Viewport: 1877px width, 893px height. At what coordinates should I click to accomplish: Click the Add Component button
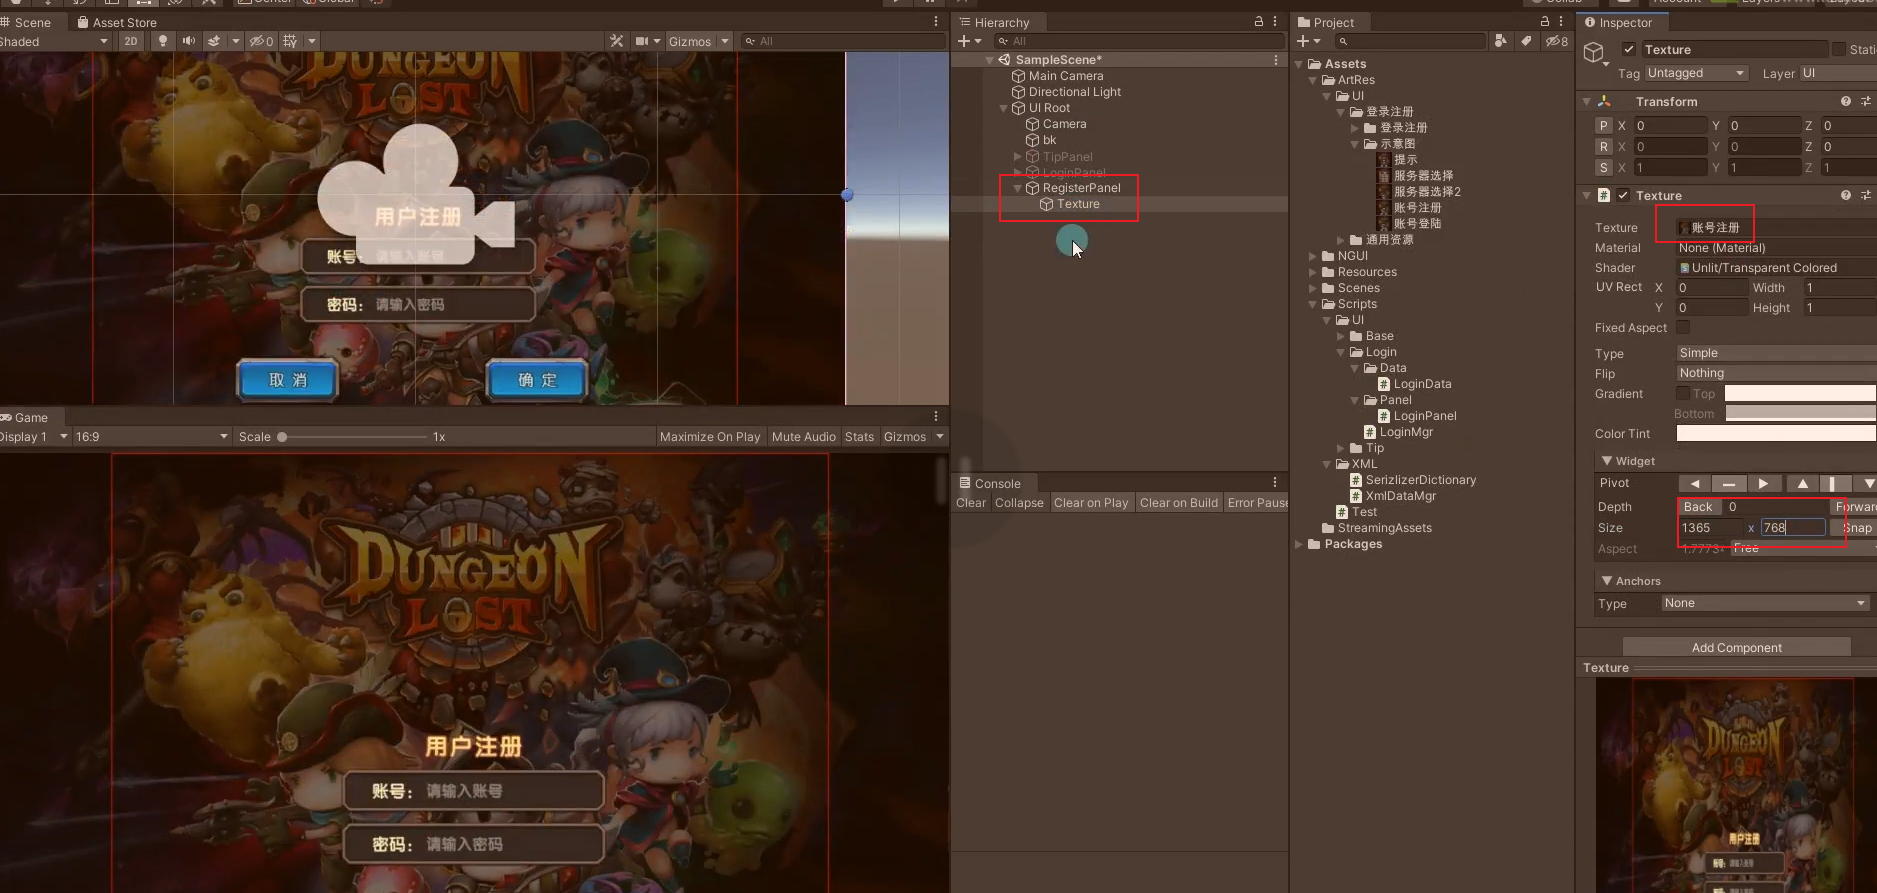click(x=1736, y=647)
